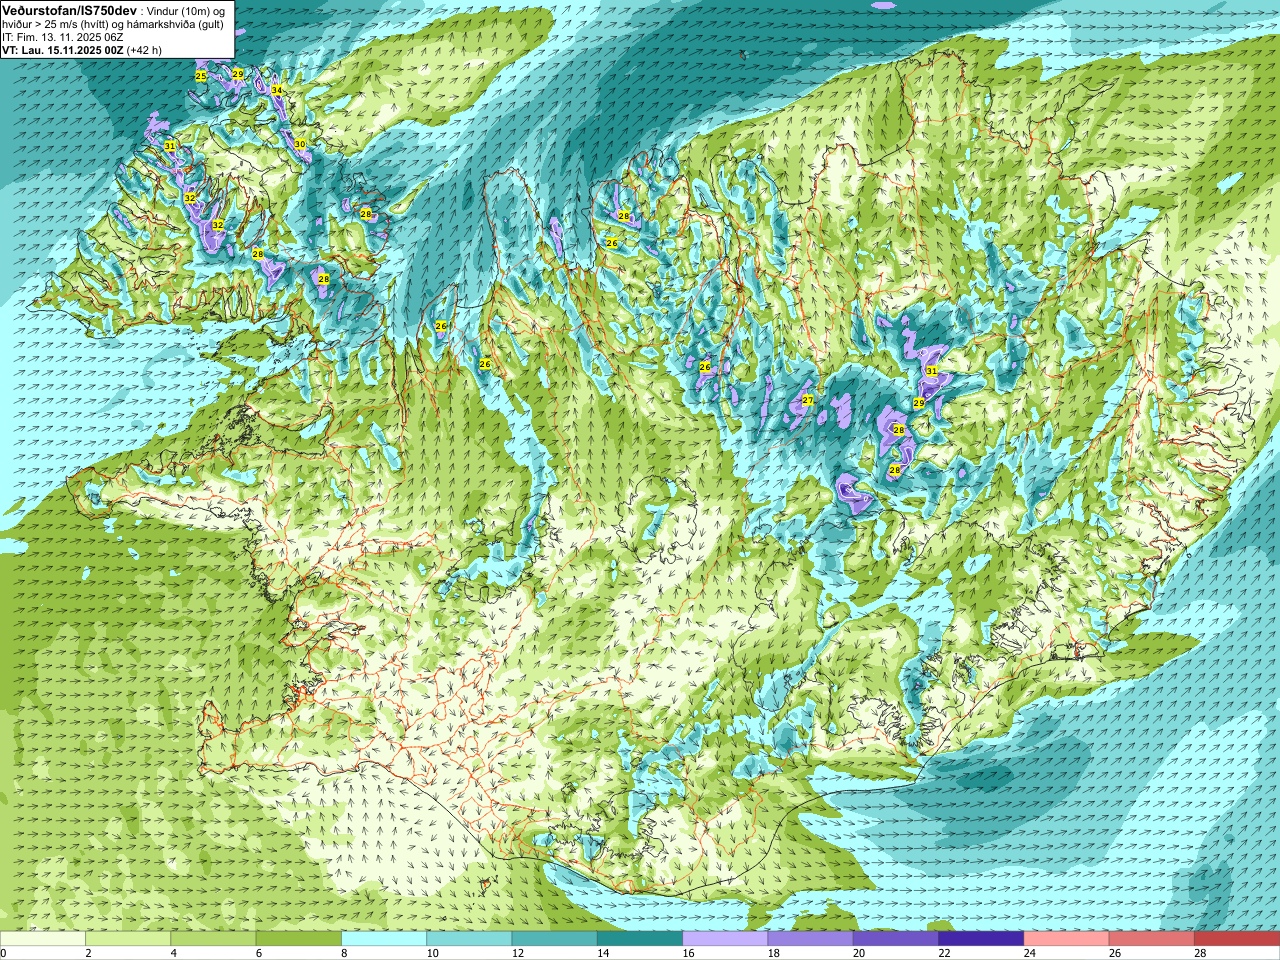This screenshot has width=1280, height=960.
Task: Click the 'Veðurstofan/IS750dev' title text
Action: [69, 9]
